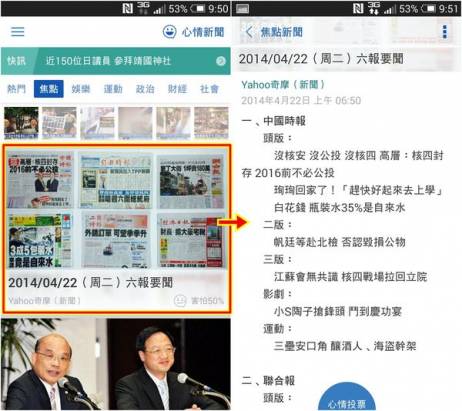462x411 pixels.
Task: Open the 政治 news tab
Action: coord(145,89)
